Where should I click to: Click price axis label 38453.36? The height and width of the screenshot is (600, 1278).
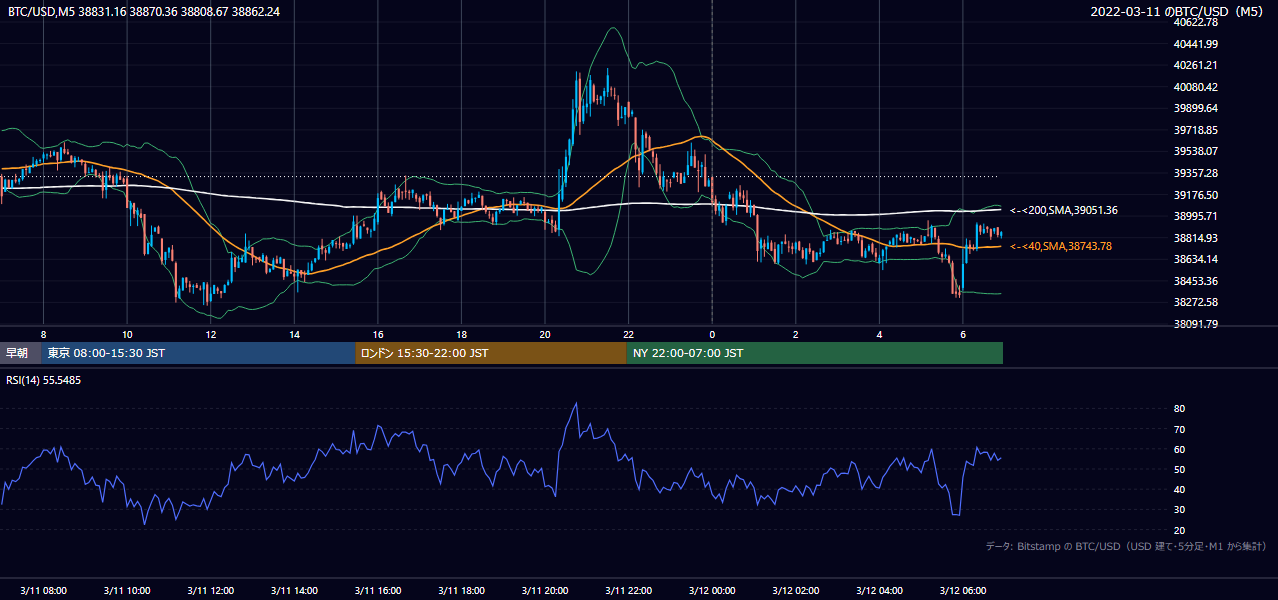click(x=1197, y=281)
